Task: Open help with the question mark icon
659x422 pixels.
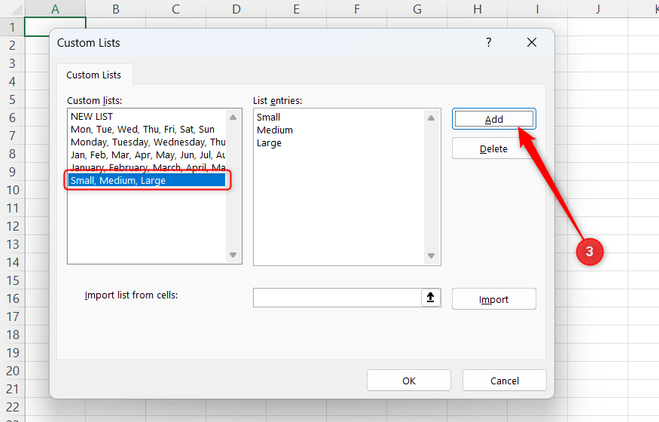Action: click(488, 42)
